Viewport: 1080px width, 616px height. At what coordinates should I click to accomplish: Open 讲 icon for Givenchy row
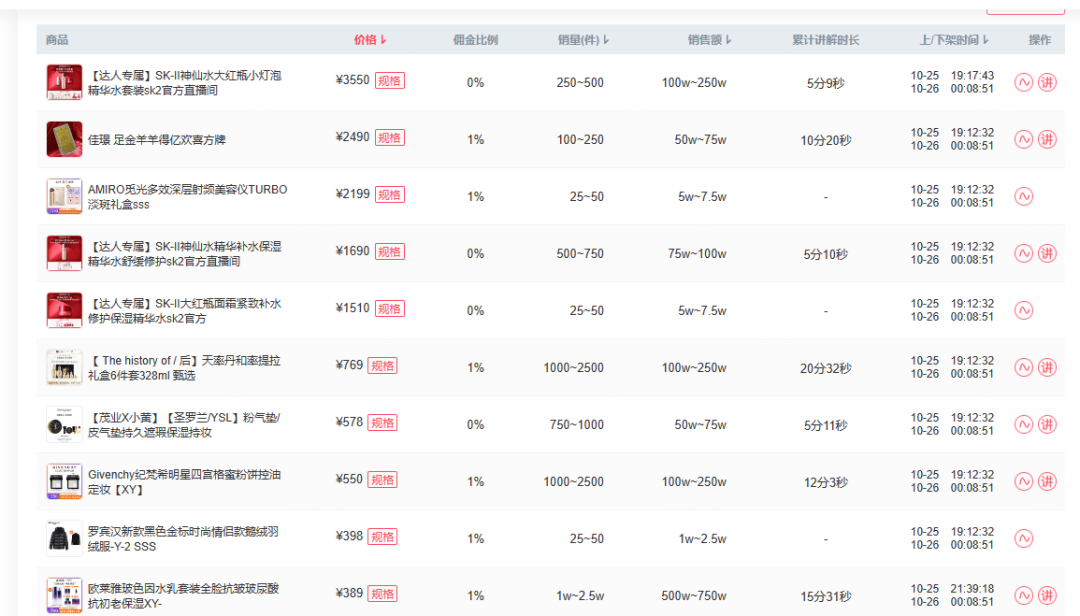1047,482
